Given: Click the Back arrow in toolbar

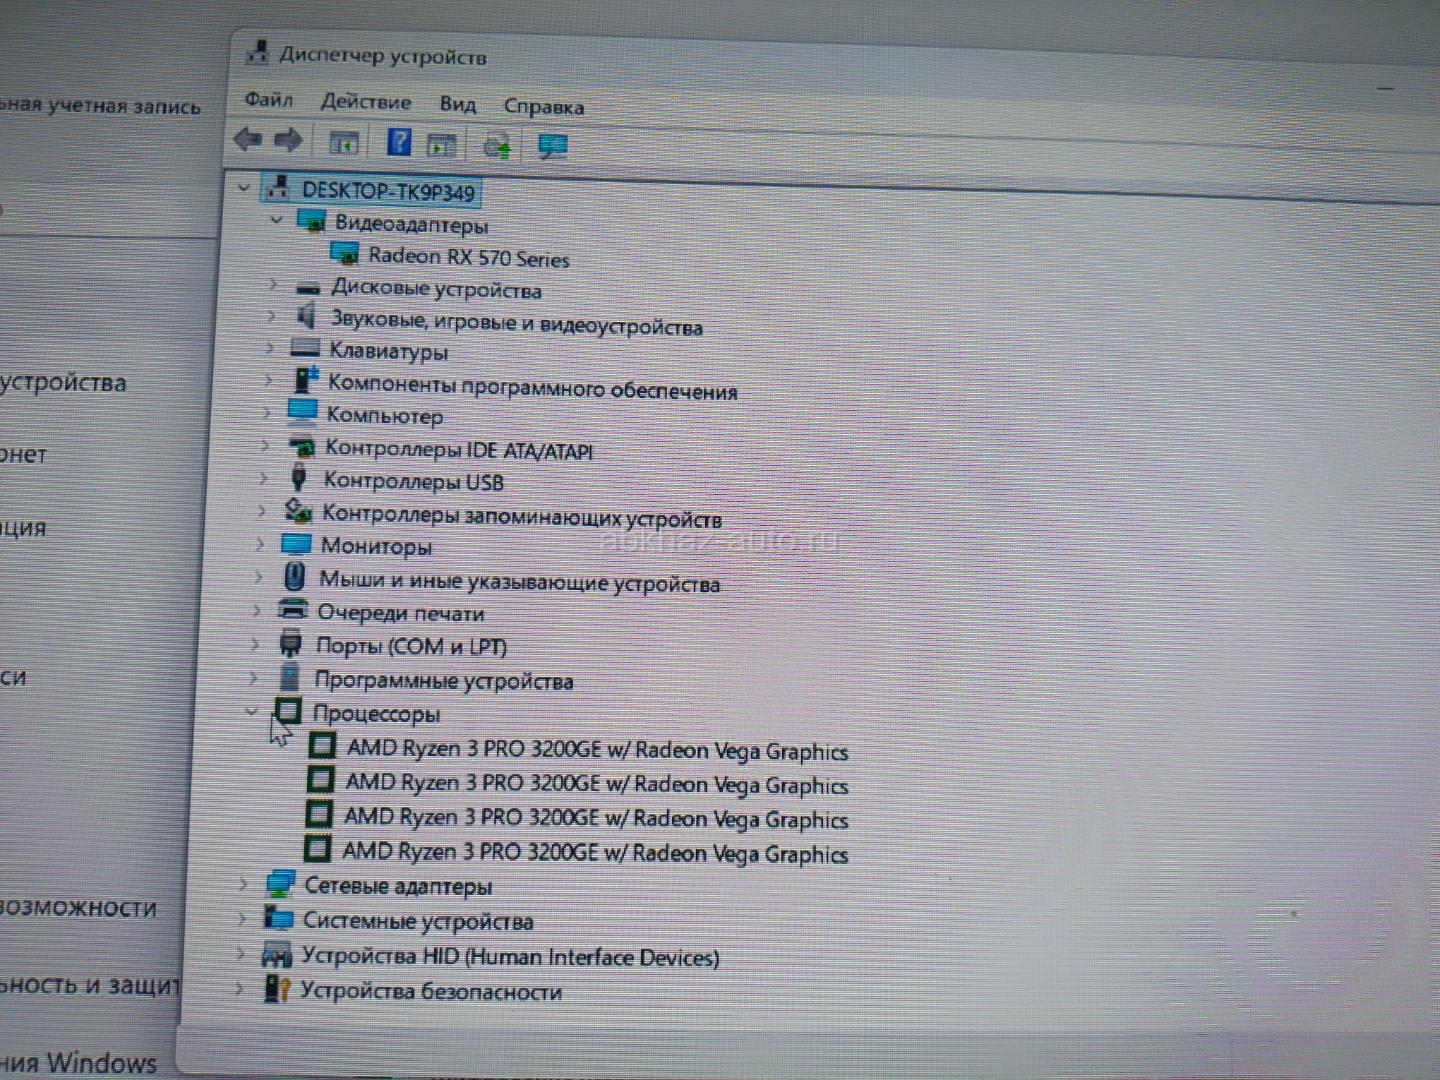Looking at the screenshot, I should point(247,140).
